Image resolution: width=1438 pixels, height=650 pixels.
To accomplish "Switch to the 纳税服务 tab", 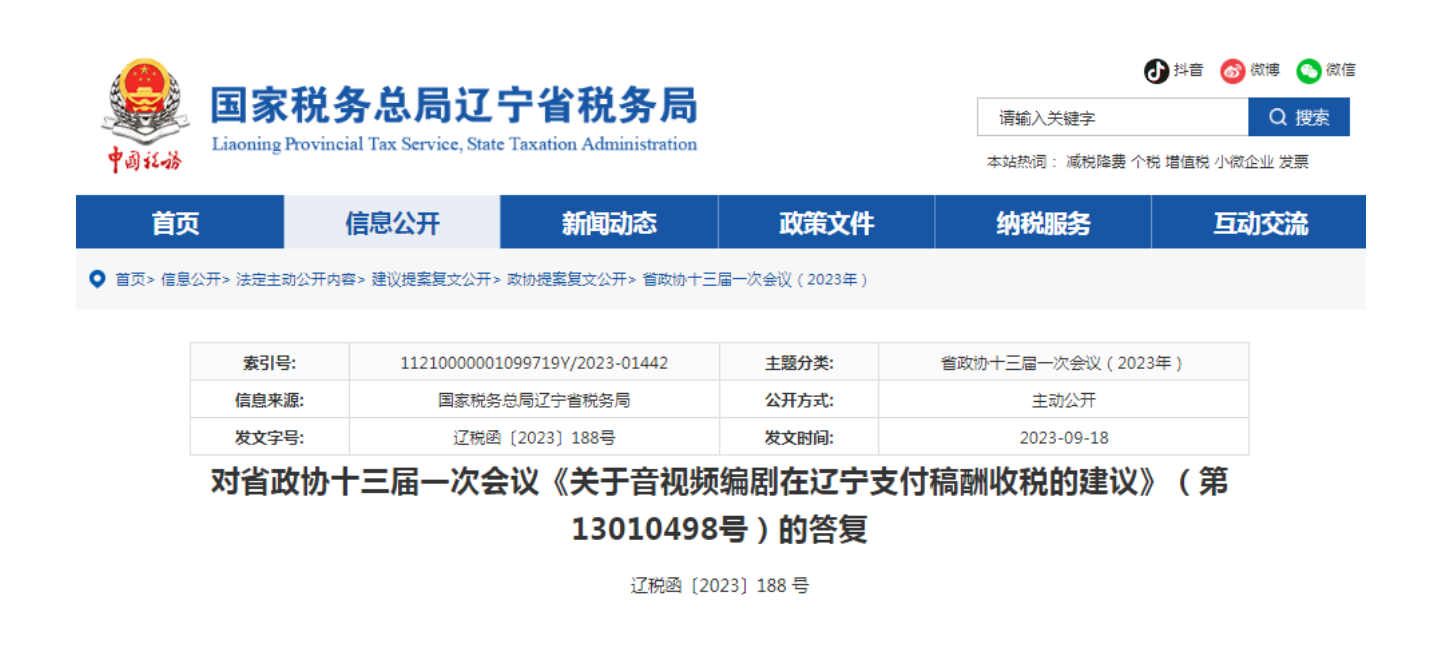I will point(1043,223).
